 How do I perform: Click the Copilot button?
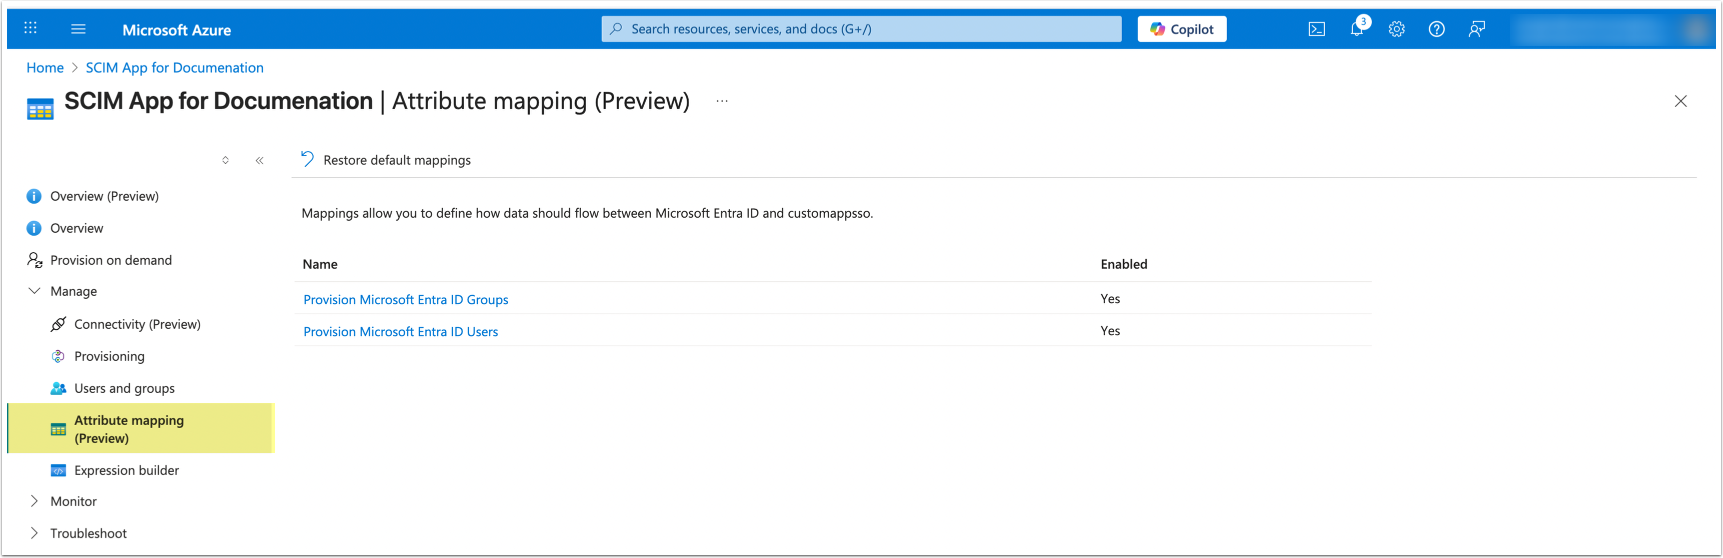point(1182,29)
